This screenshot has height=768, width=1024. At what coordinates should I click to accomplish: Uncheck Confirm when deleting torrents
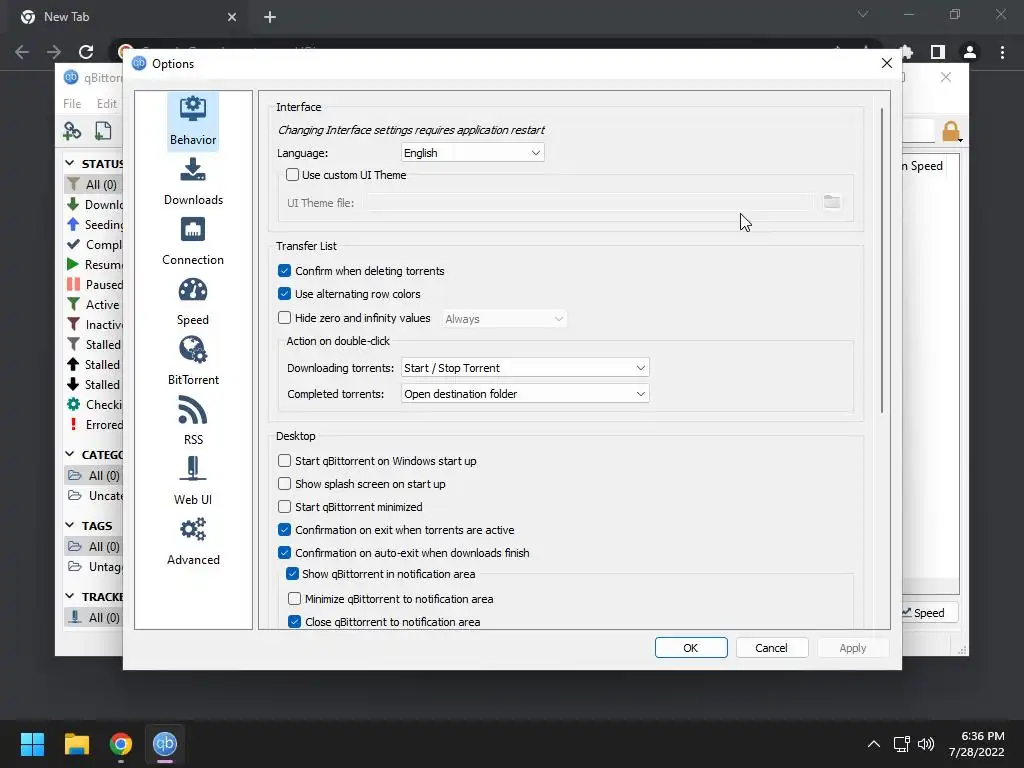click(284, 271)
